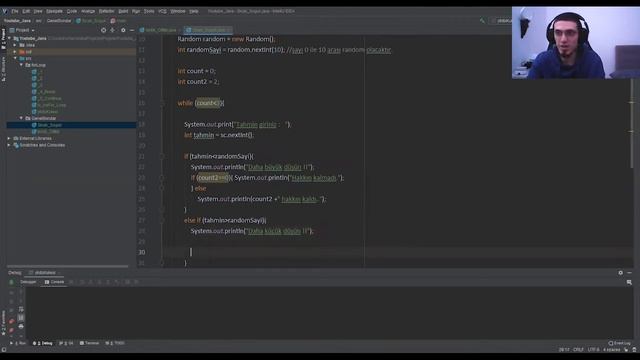Collapse the src folder
The image size is (640, 360).
coord(16,58)
